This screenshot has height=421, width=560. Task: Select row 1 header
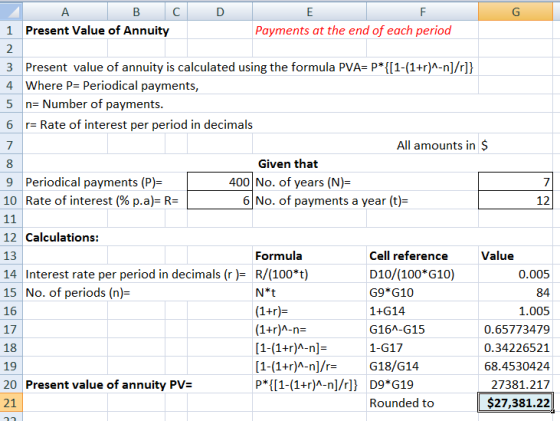10,30
